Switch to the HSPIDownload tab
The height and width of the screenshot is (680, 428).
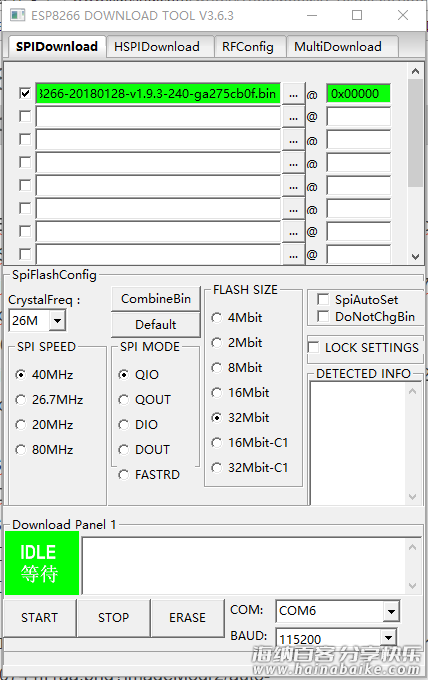pos(157,46)
